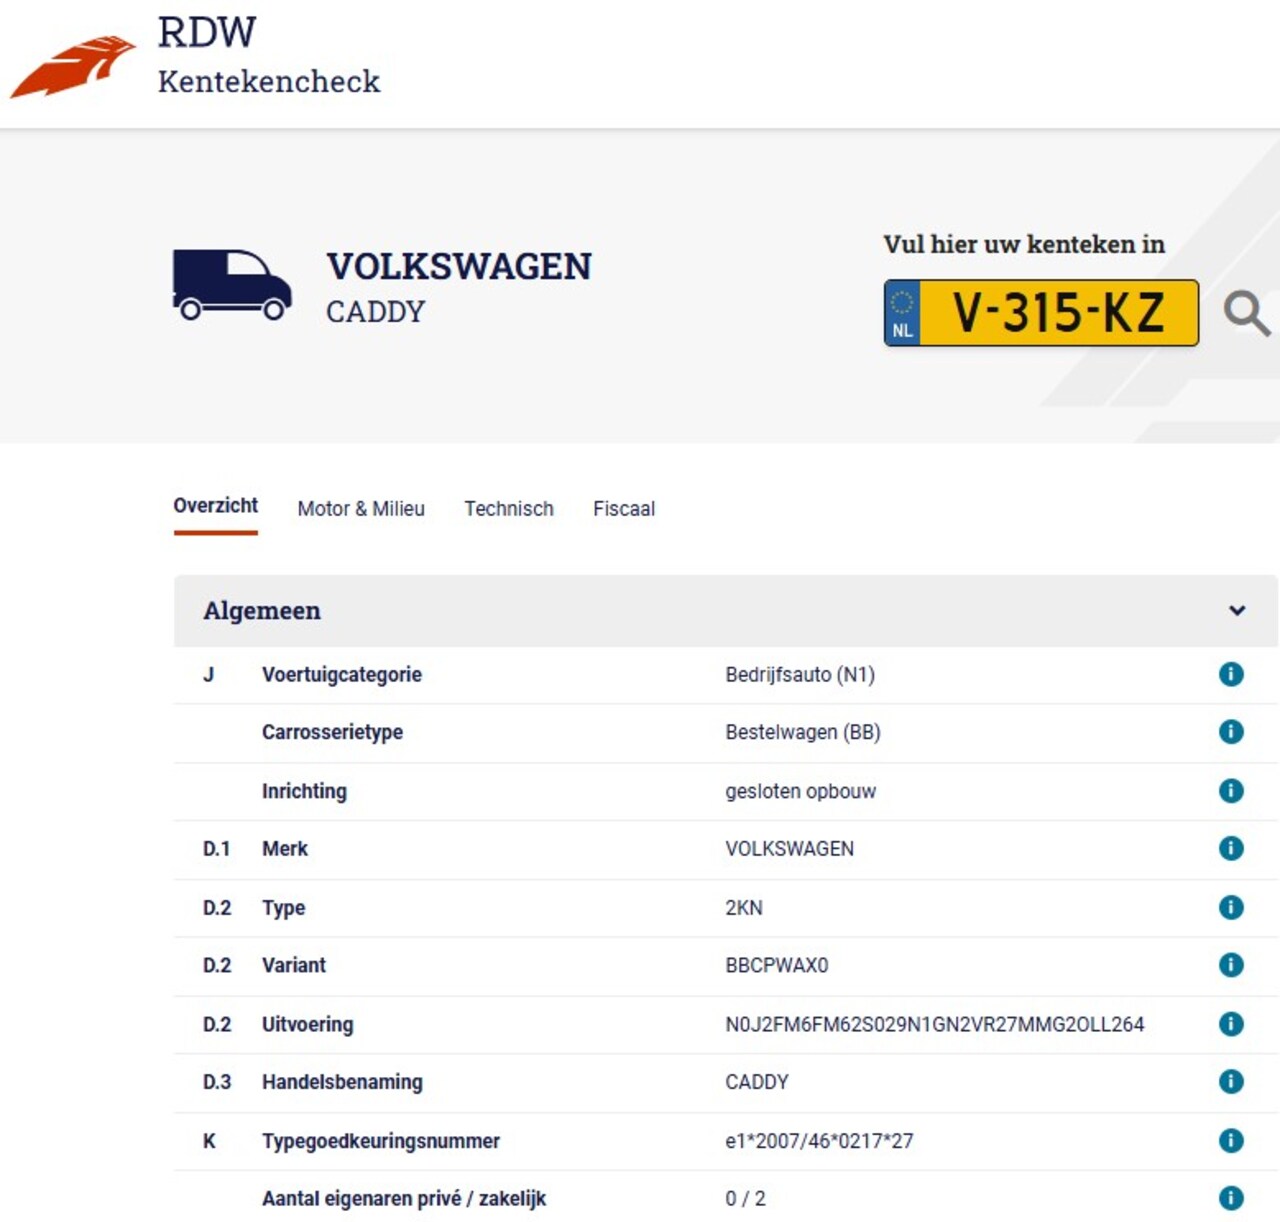This screenshot has width=1280, height=1222.
Task: Open info icon for Merk
Action: (x=1231, y=848)
